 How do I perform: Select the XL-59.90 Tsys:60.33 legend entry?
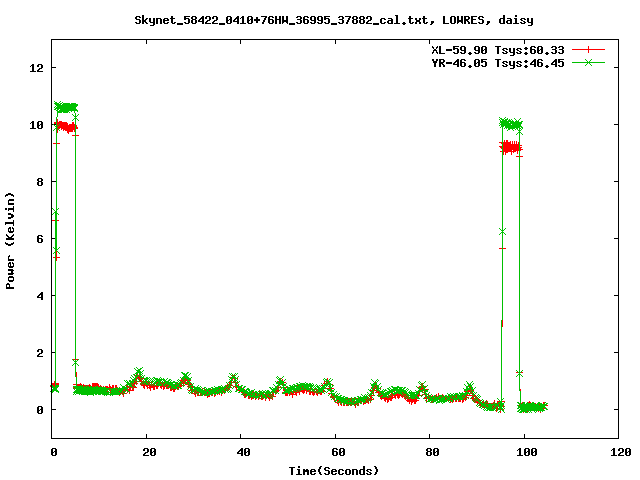pos(498,50)
